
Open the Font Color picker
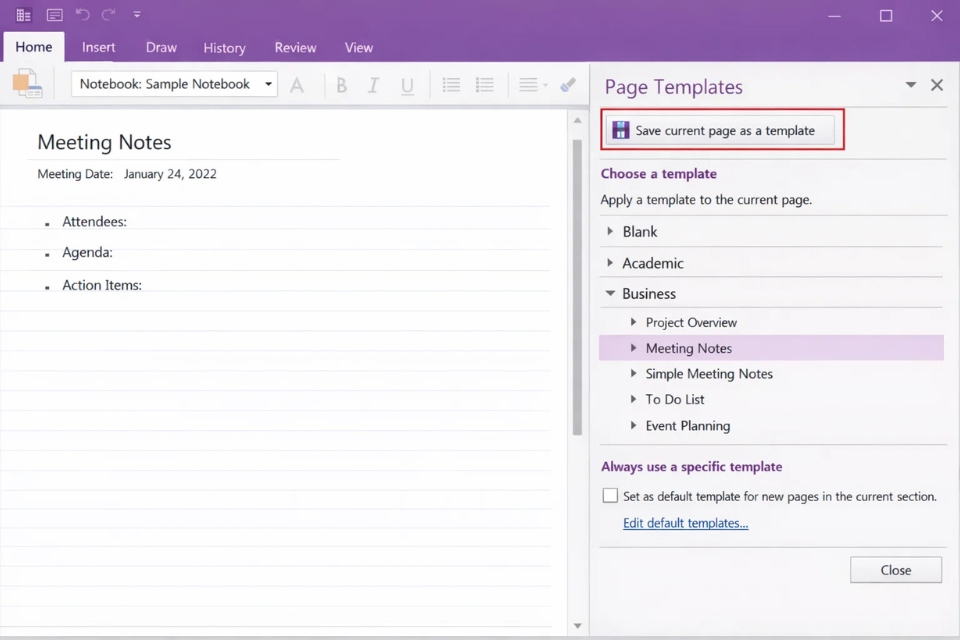pos(296,85)
